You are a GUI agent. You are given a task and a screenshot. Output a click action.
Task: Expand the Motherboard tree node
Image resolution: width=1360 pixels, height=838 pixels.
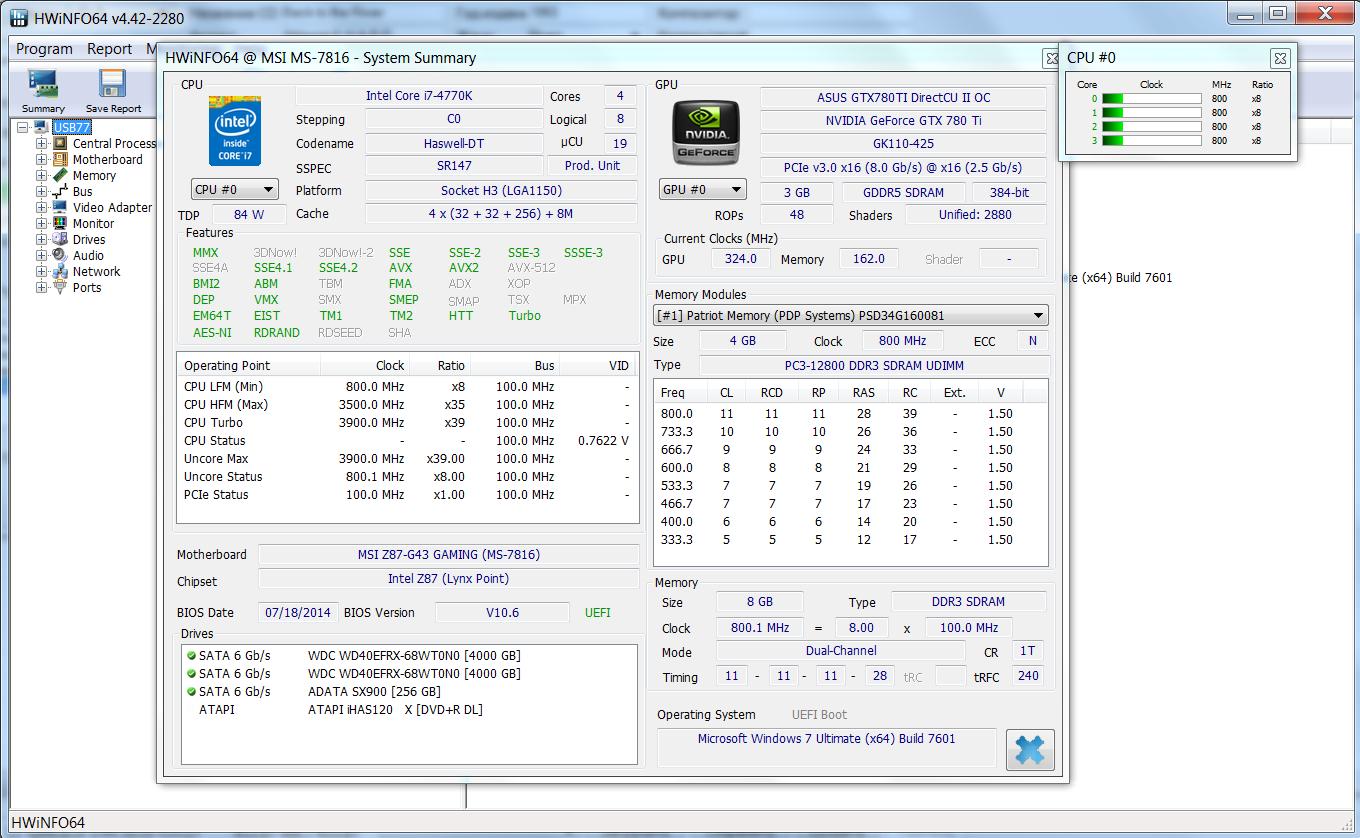(x=42, y=159)
